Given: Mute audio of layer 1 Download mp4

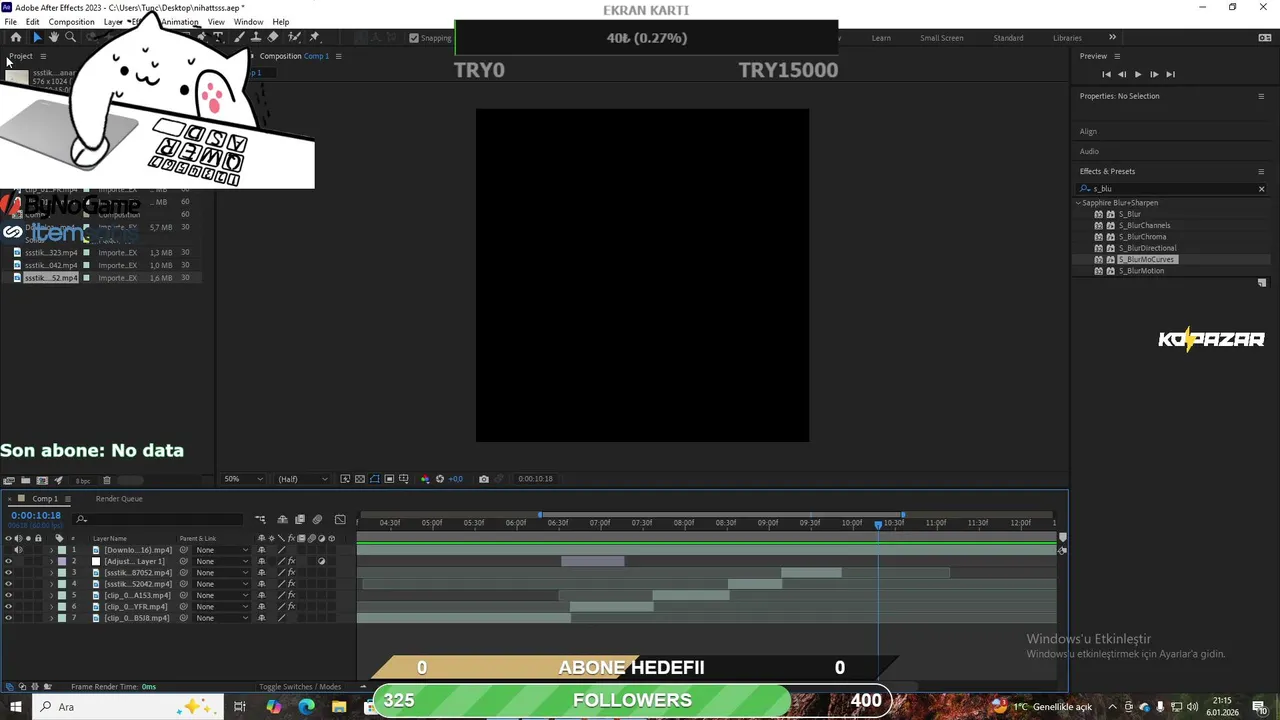Looking at the screenshot, I should (x=18, y=550).
